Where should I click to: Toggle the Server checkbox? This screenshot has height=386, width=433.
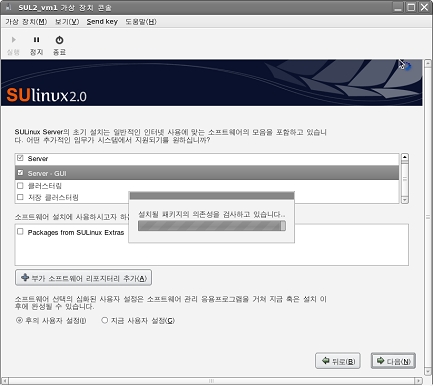[20, 158]
